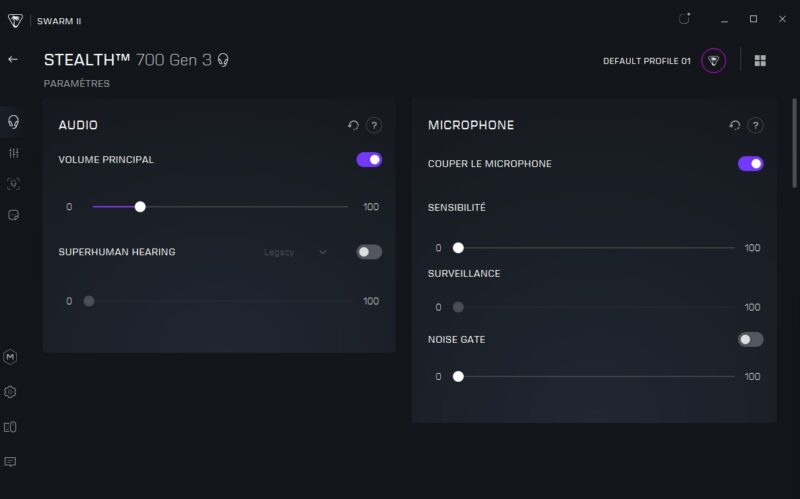Enable the Superhuman Hearing switch
Screen dimensions: 800x499
coord(369,252)
